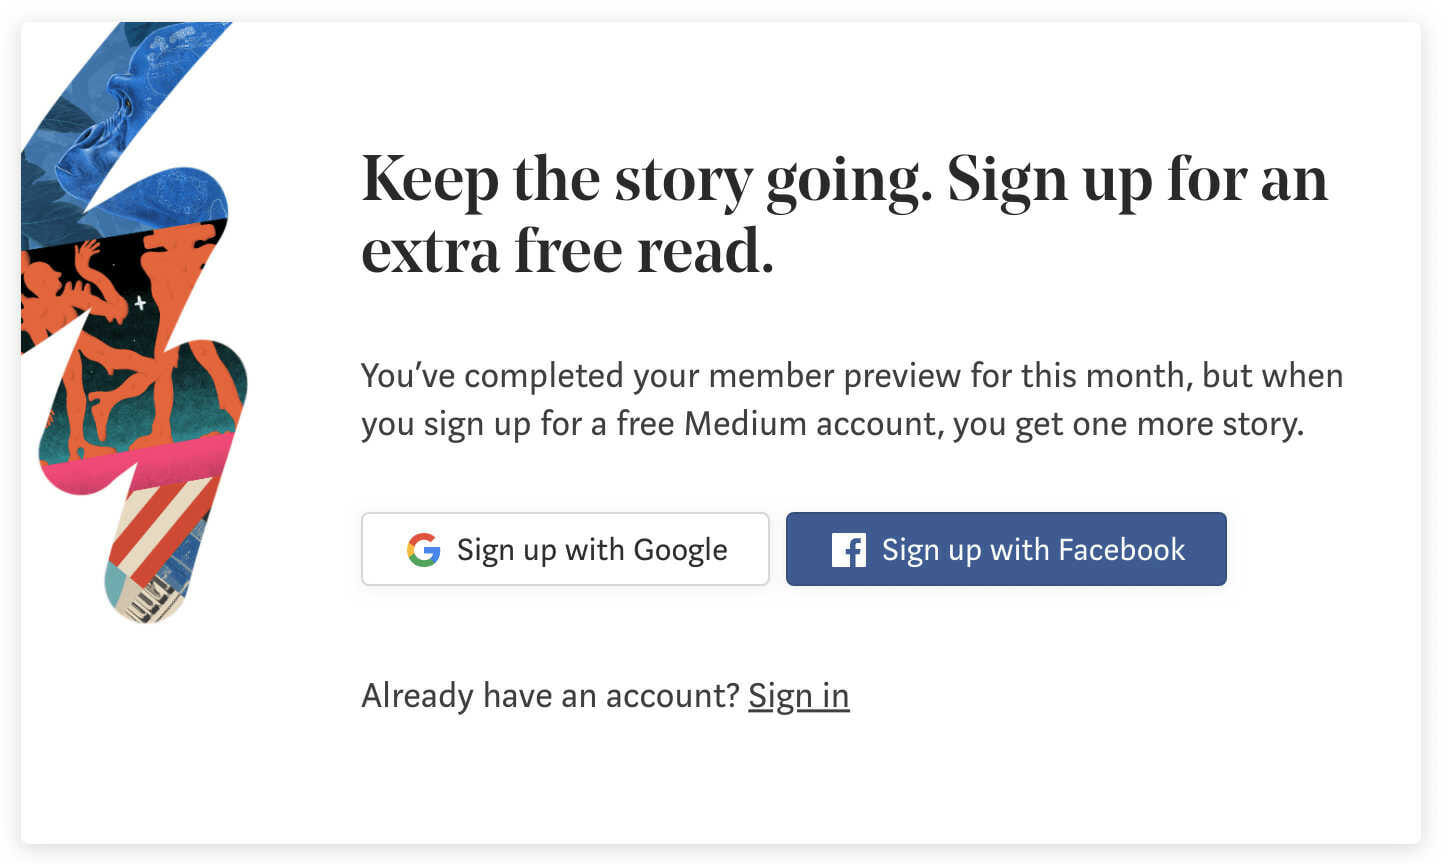Click the teal corner near the piano keys
The width and height of the screenshot is (1448, 864).
pos(117,585)
